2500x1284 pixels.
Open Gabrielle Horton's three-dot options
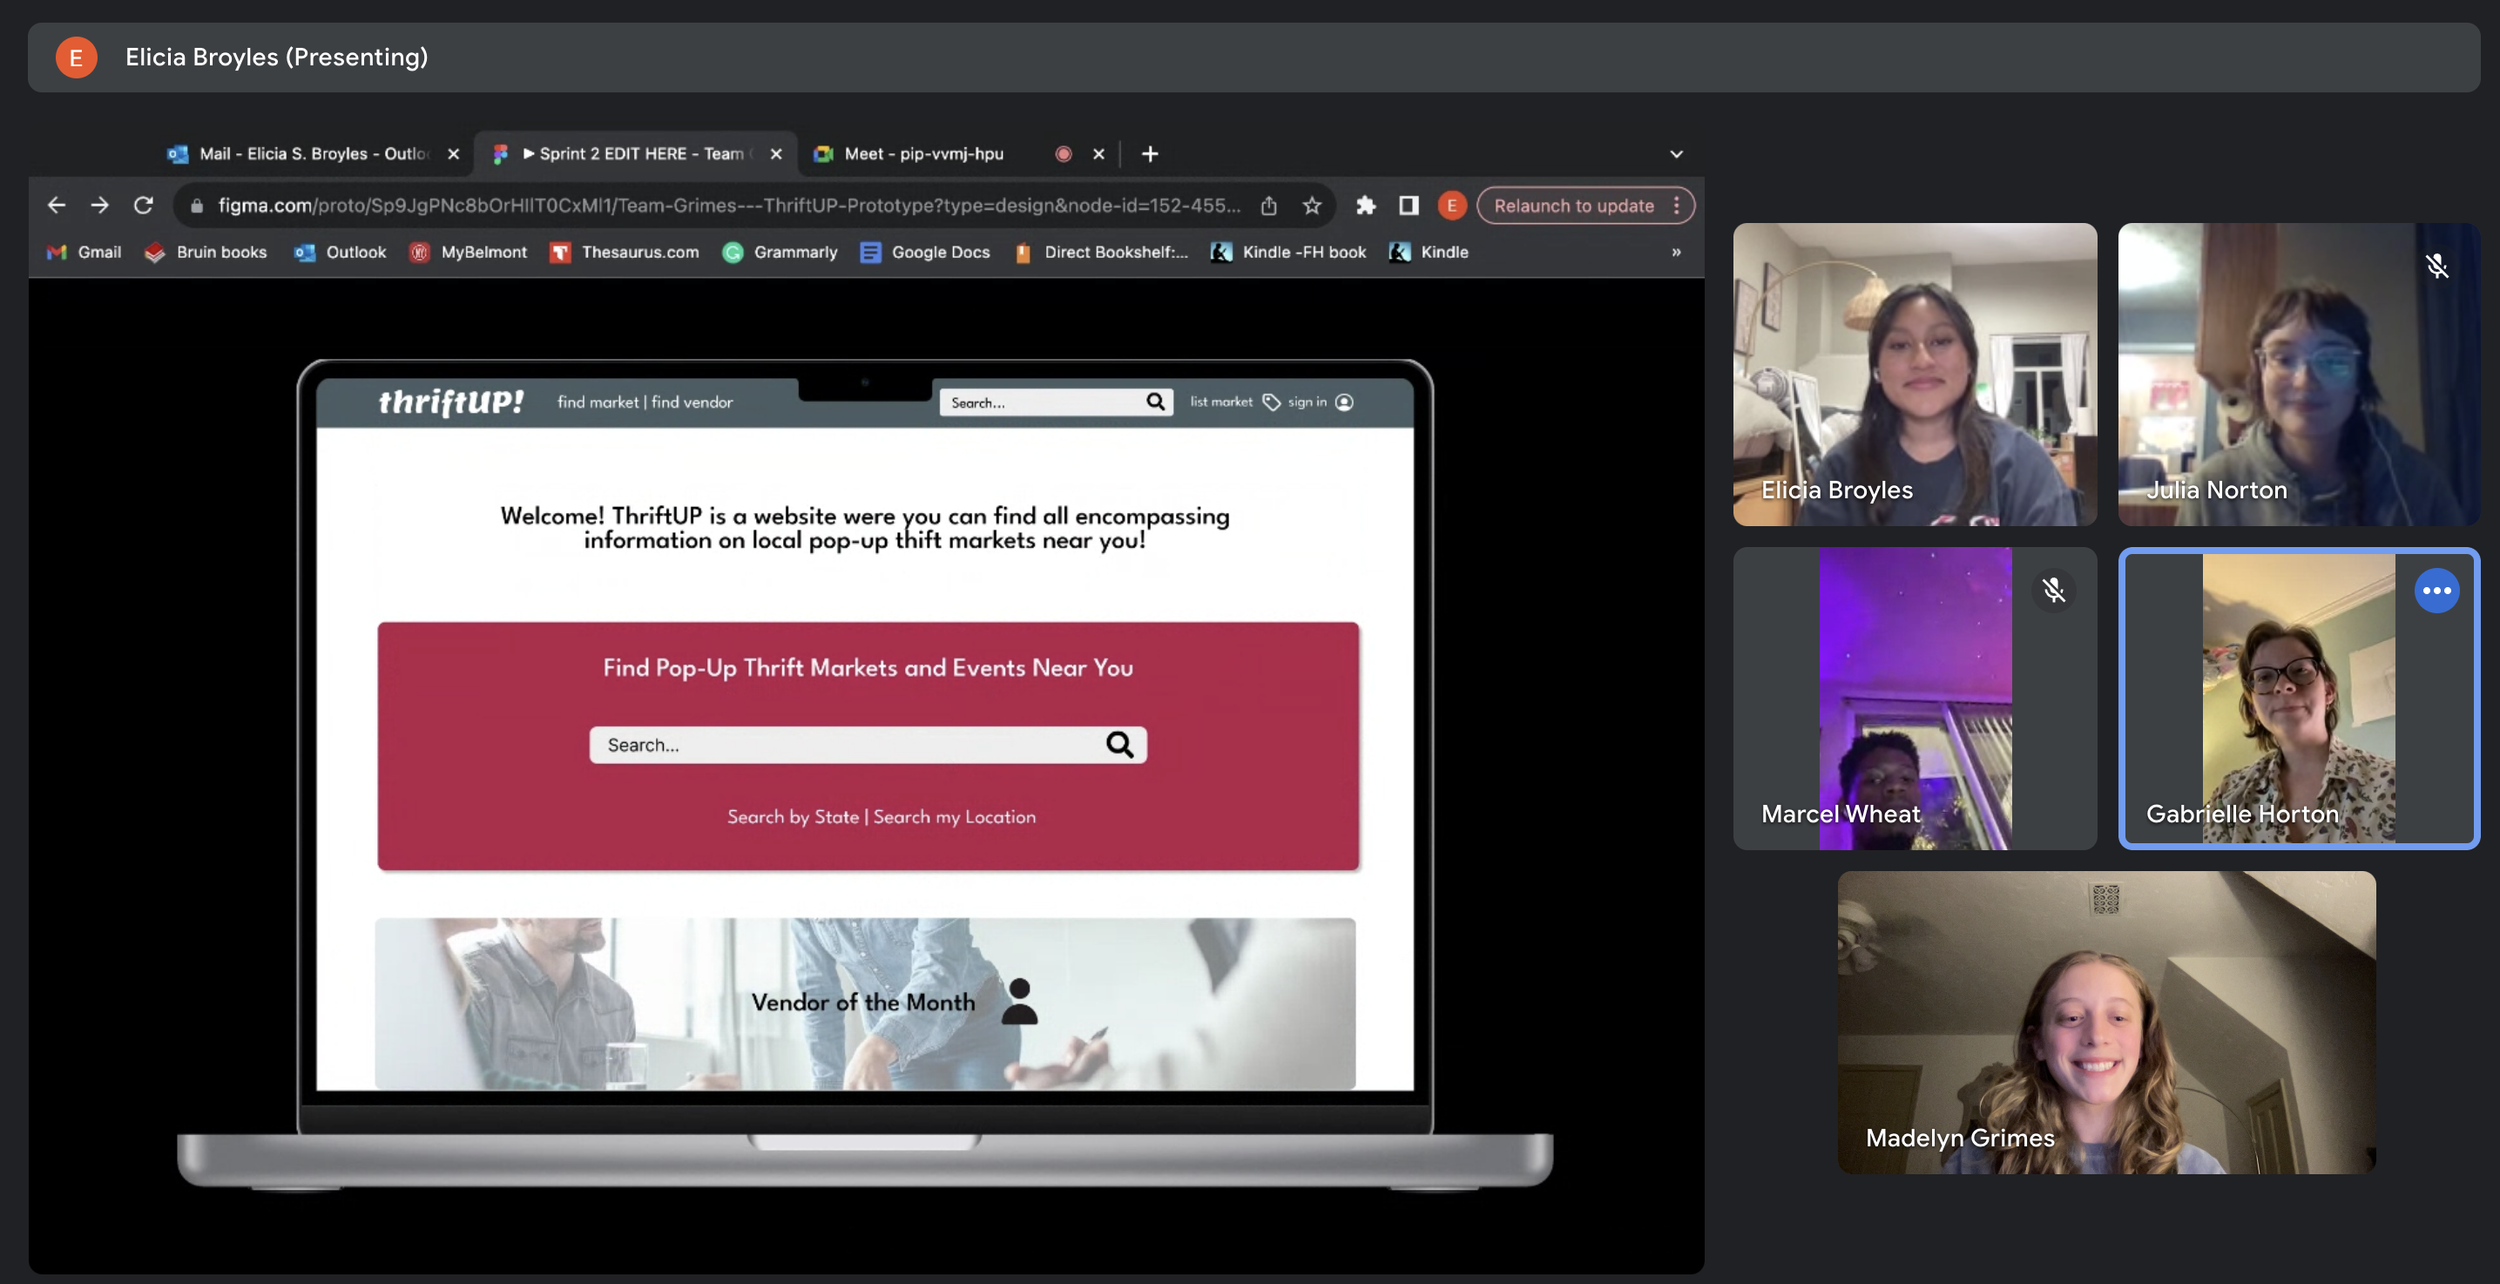(x=2436, y=590)
